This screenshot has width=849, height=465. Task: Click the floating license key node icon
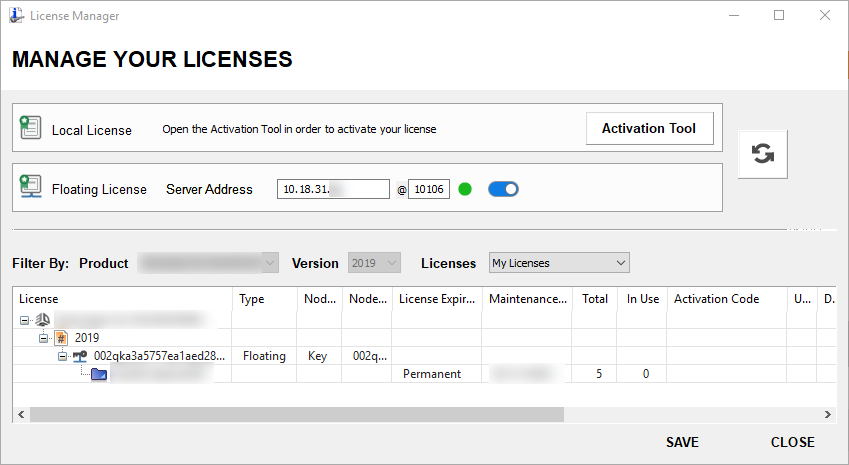point(80,356)
